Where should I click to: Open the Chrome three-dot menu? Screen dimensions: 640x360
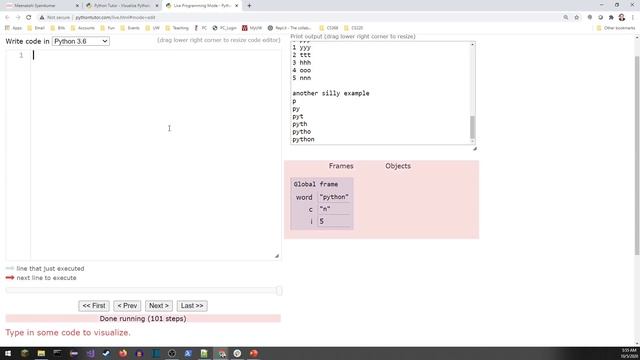633,18
